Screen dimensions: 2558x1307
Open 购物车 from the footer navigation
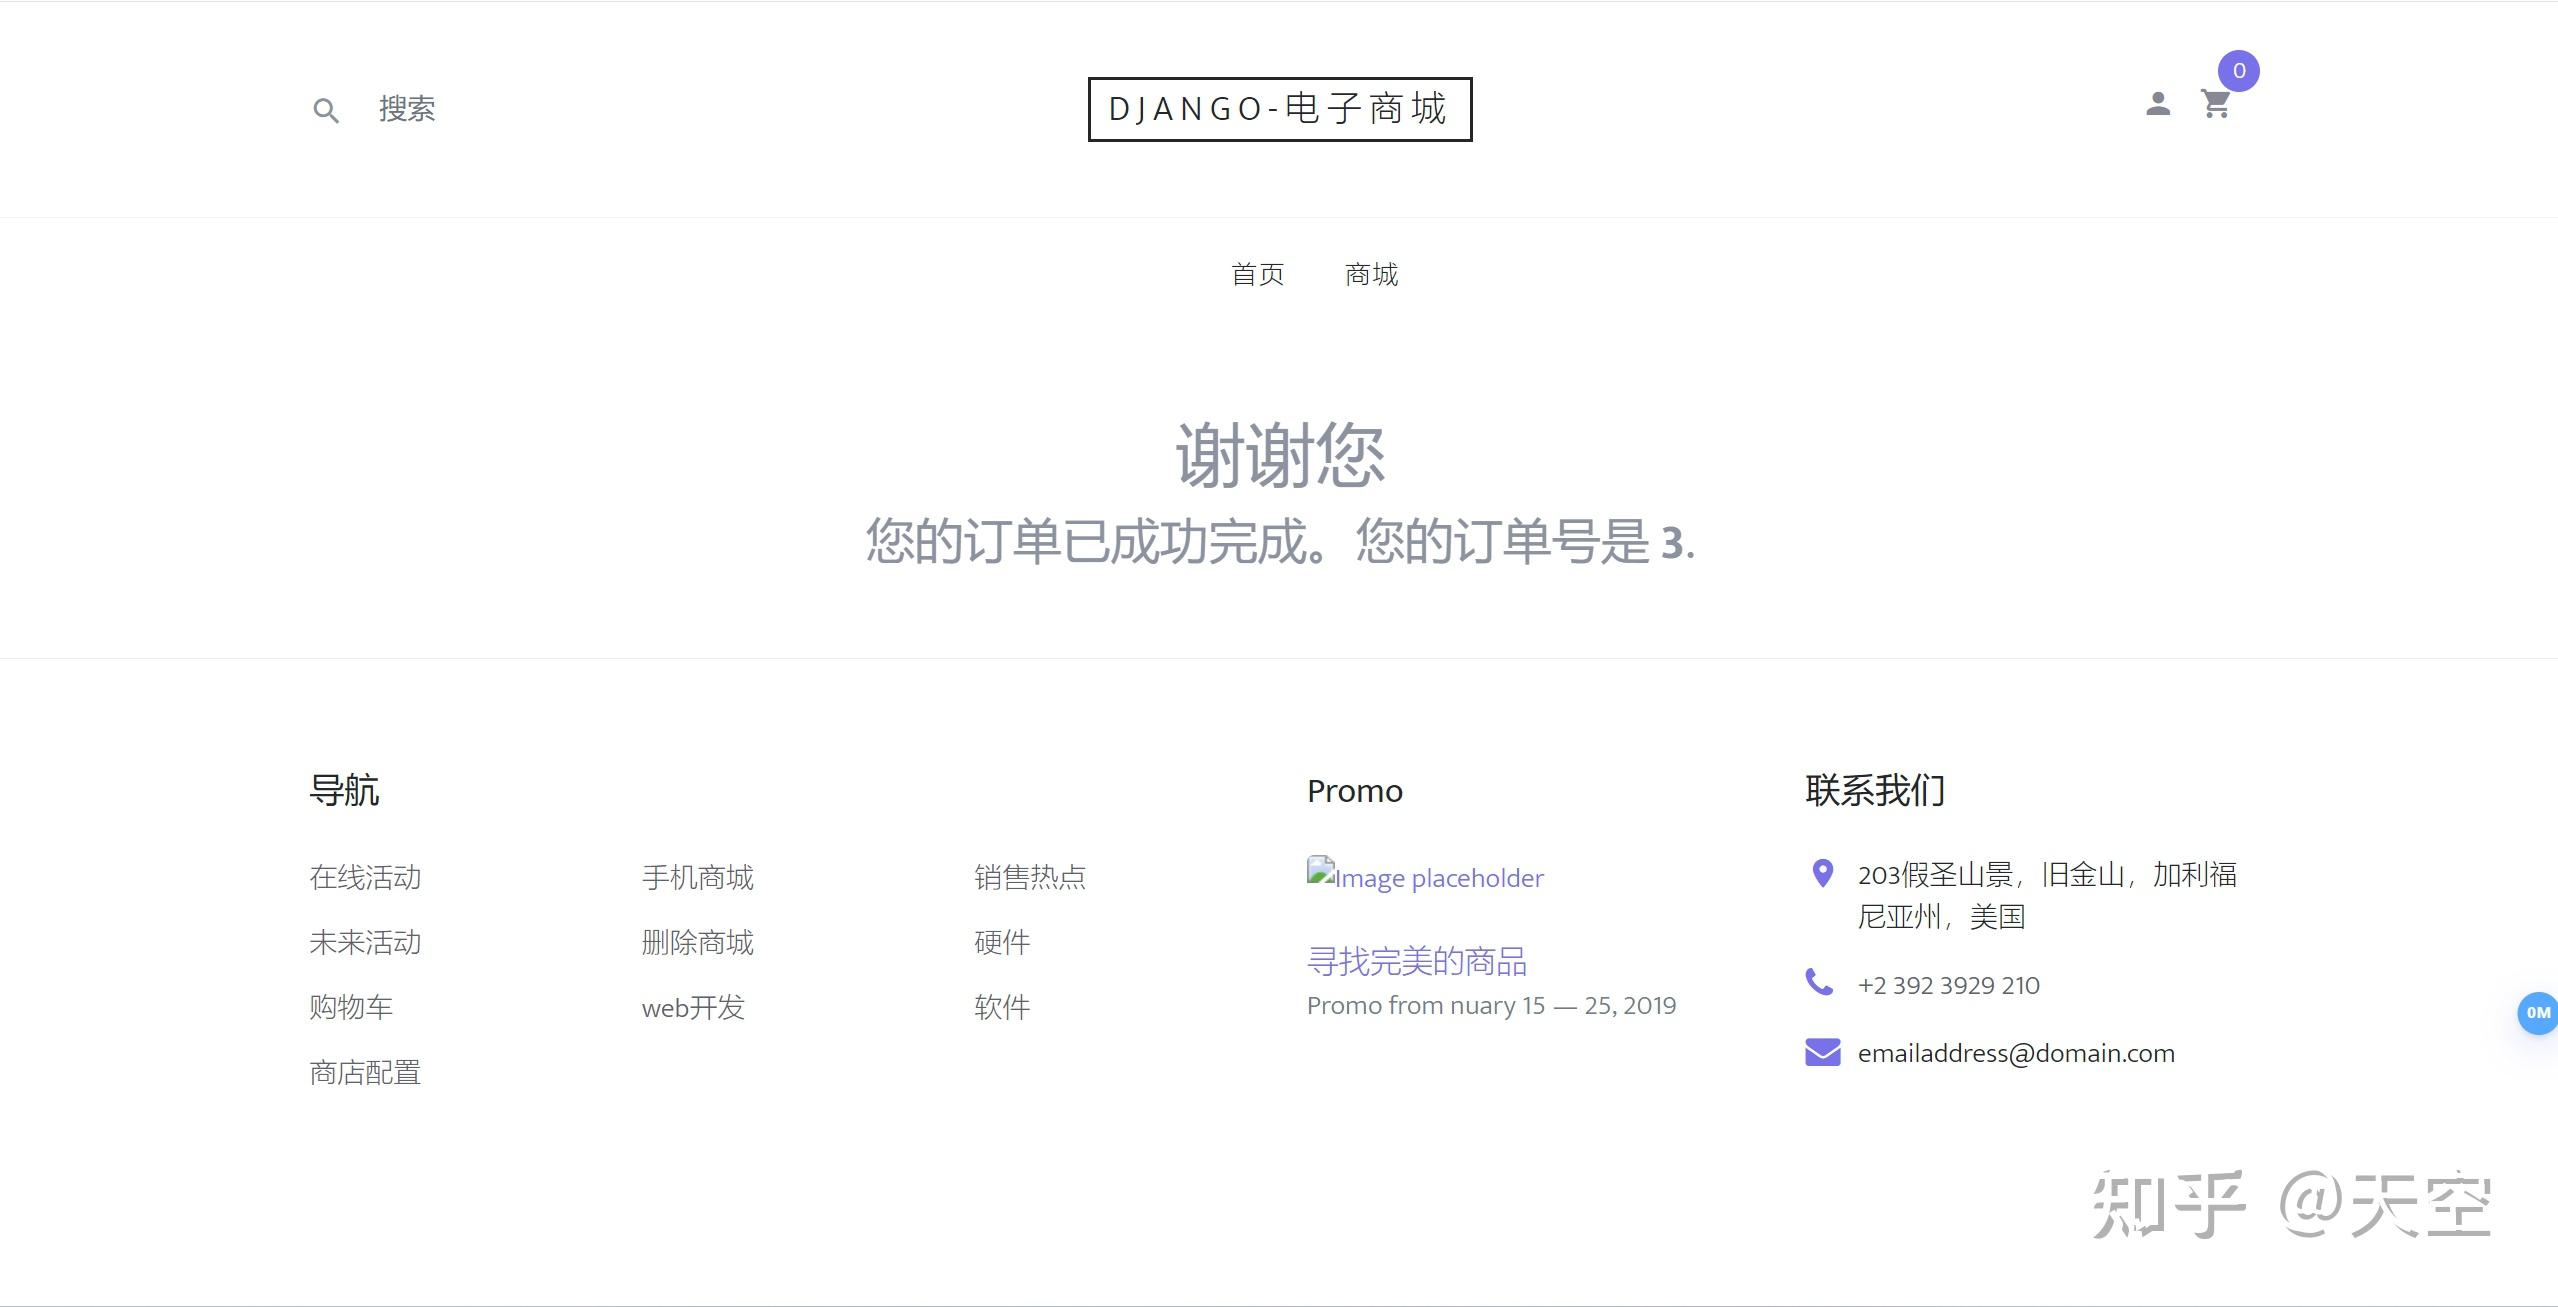[351, 1007]
